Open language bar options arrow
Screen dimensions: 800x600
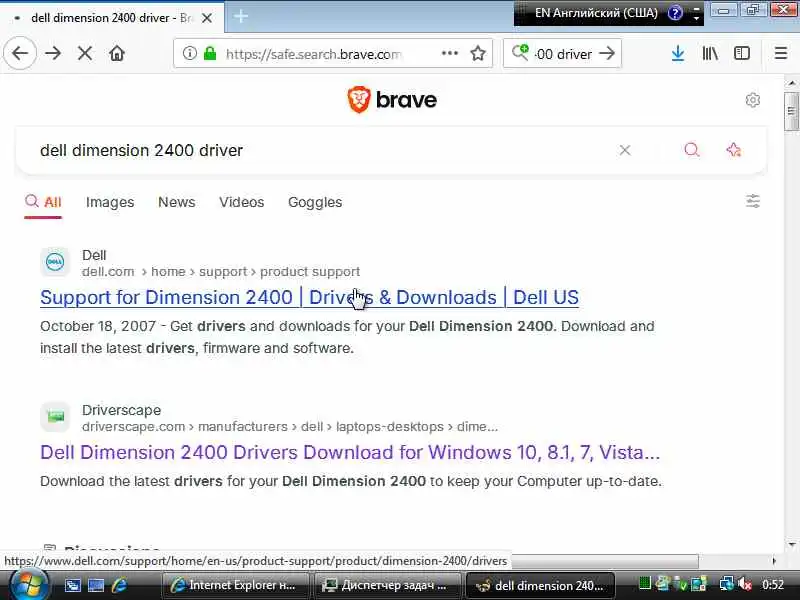pos(696,18)
